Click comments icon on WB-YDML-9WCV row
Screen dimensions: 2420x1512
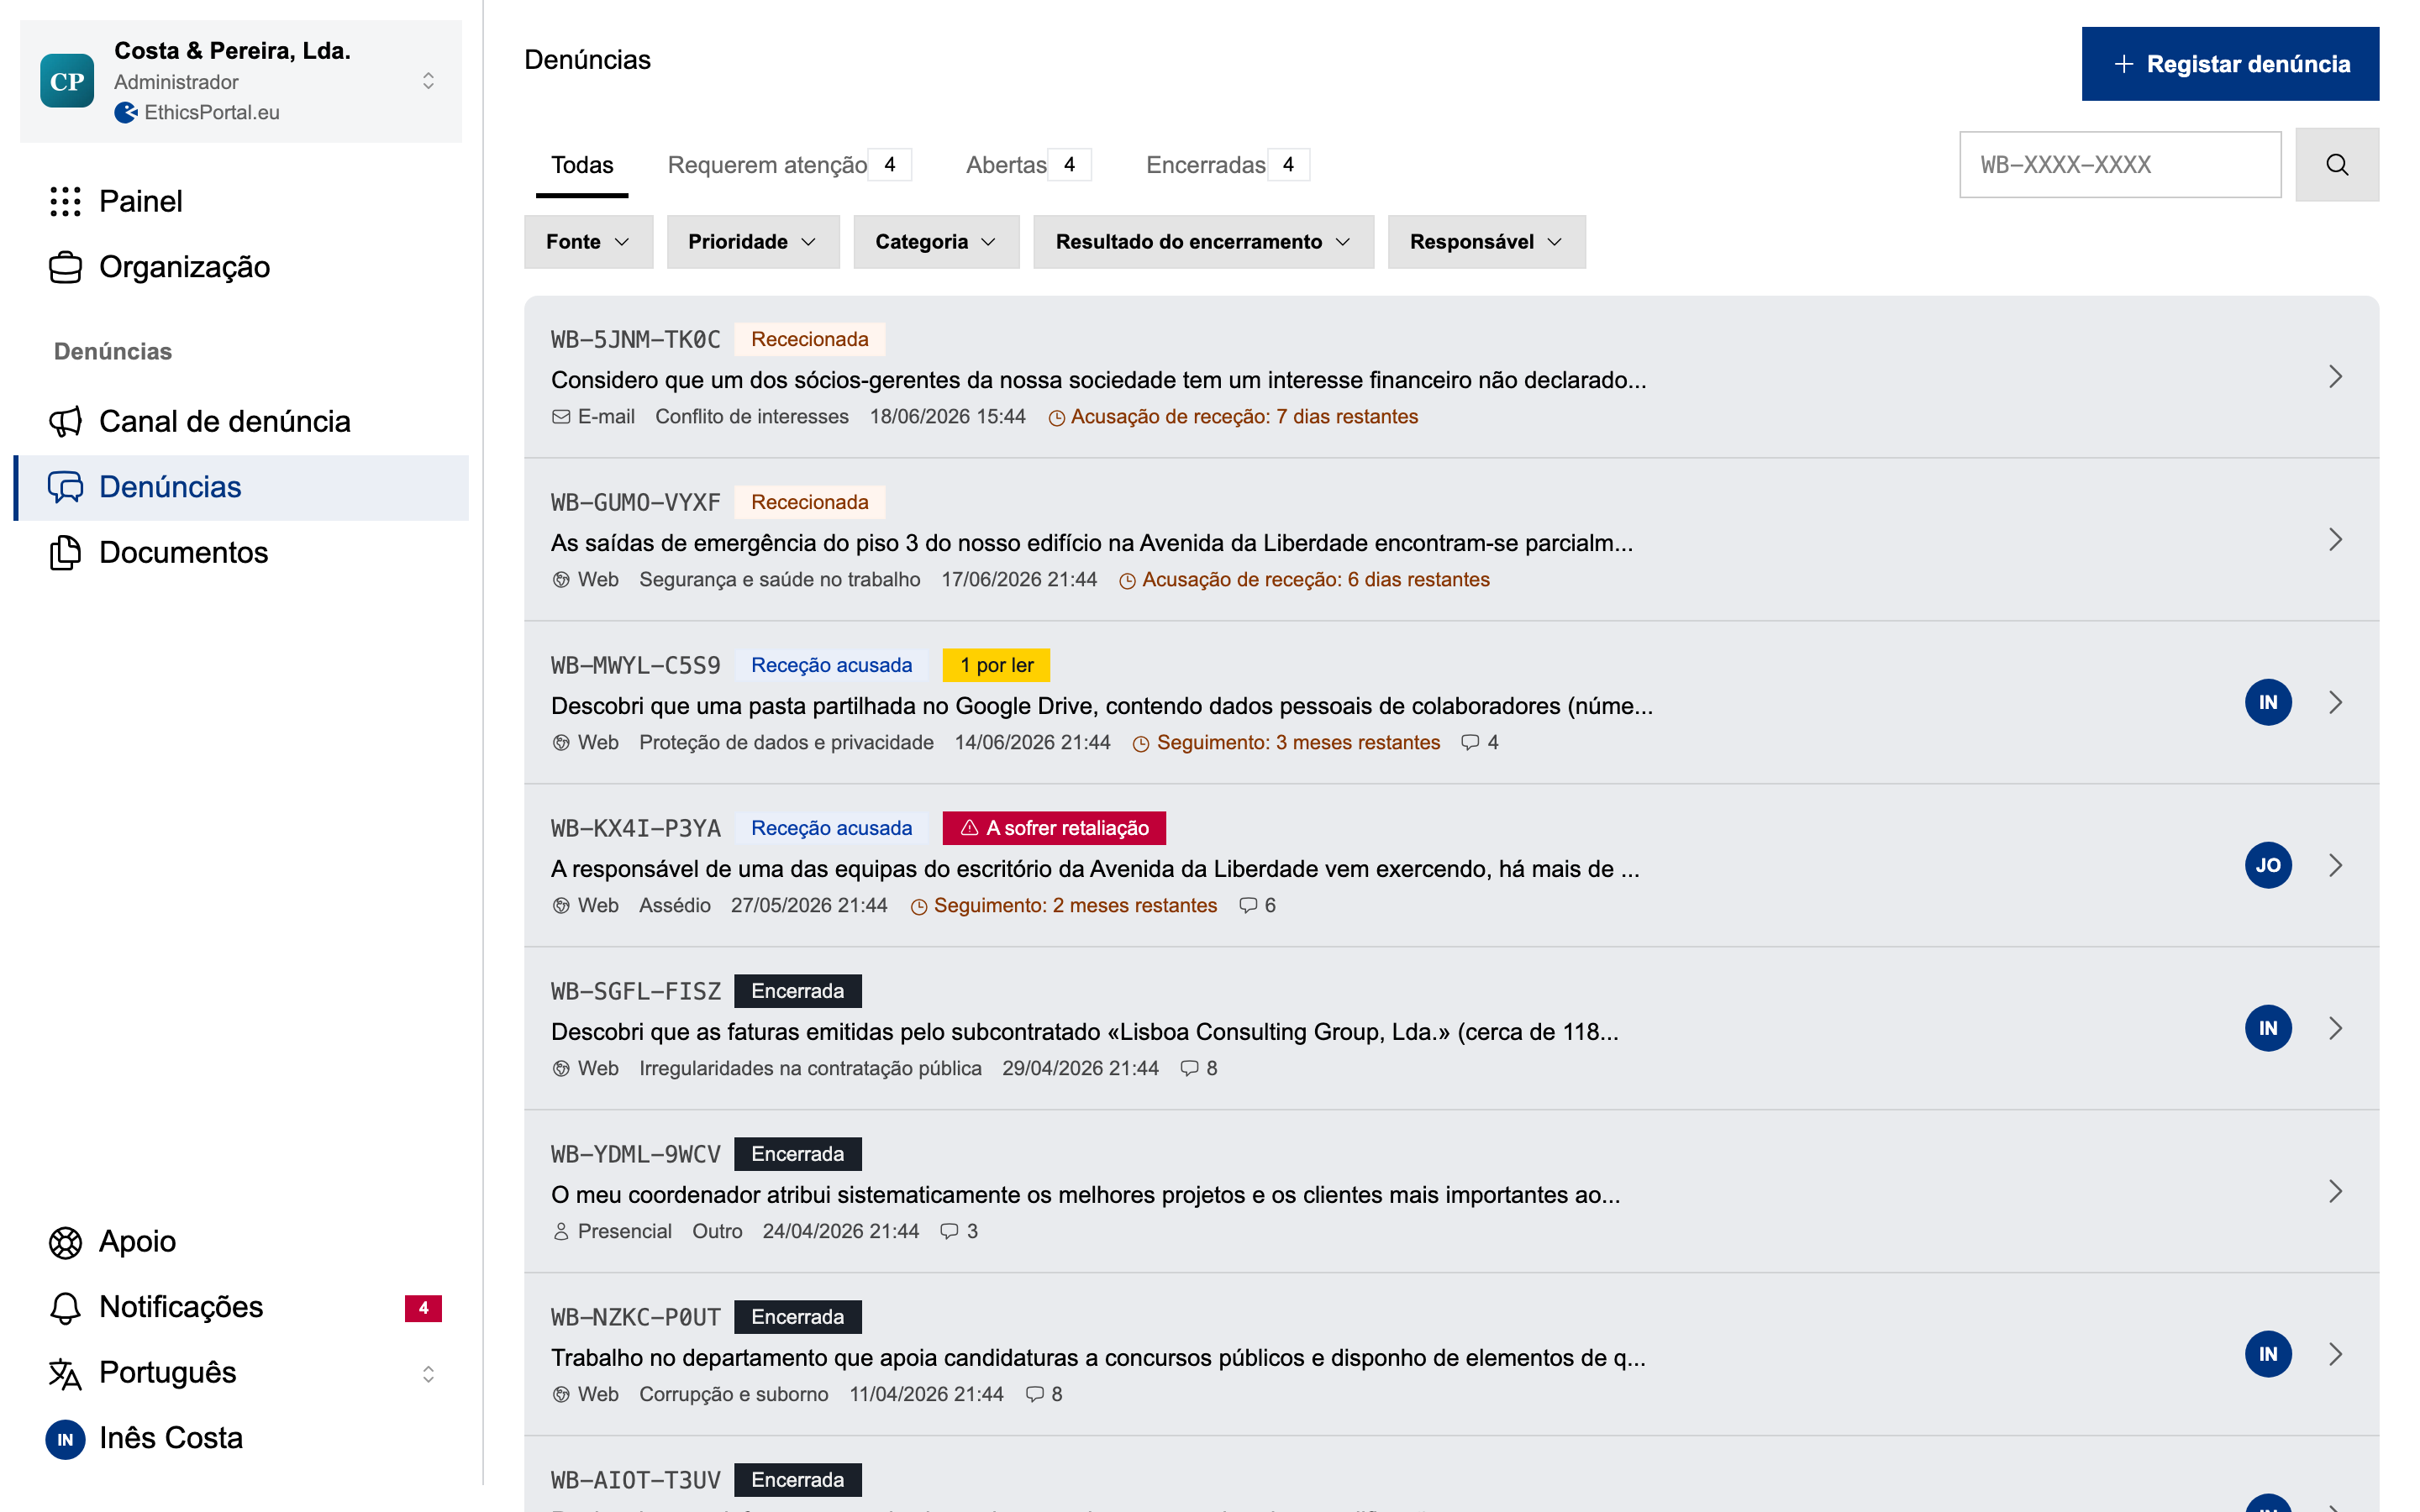pos(948,1231)
